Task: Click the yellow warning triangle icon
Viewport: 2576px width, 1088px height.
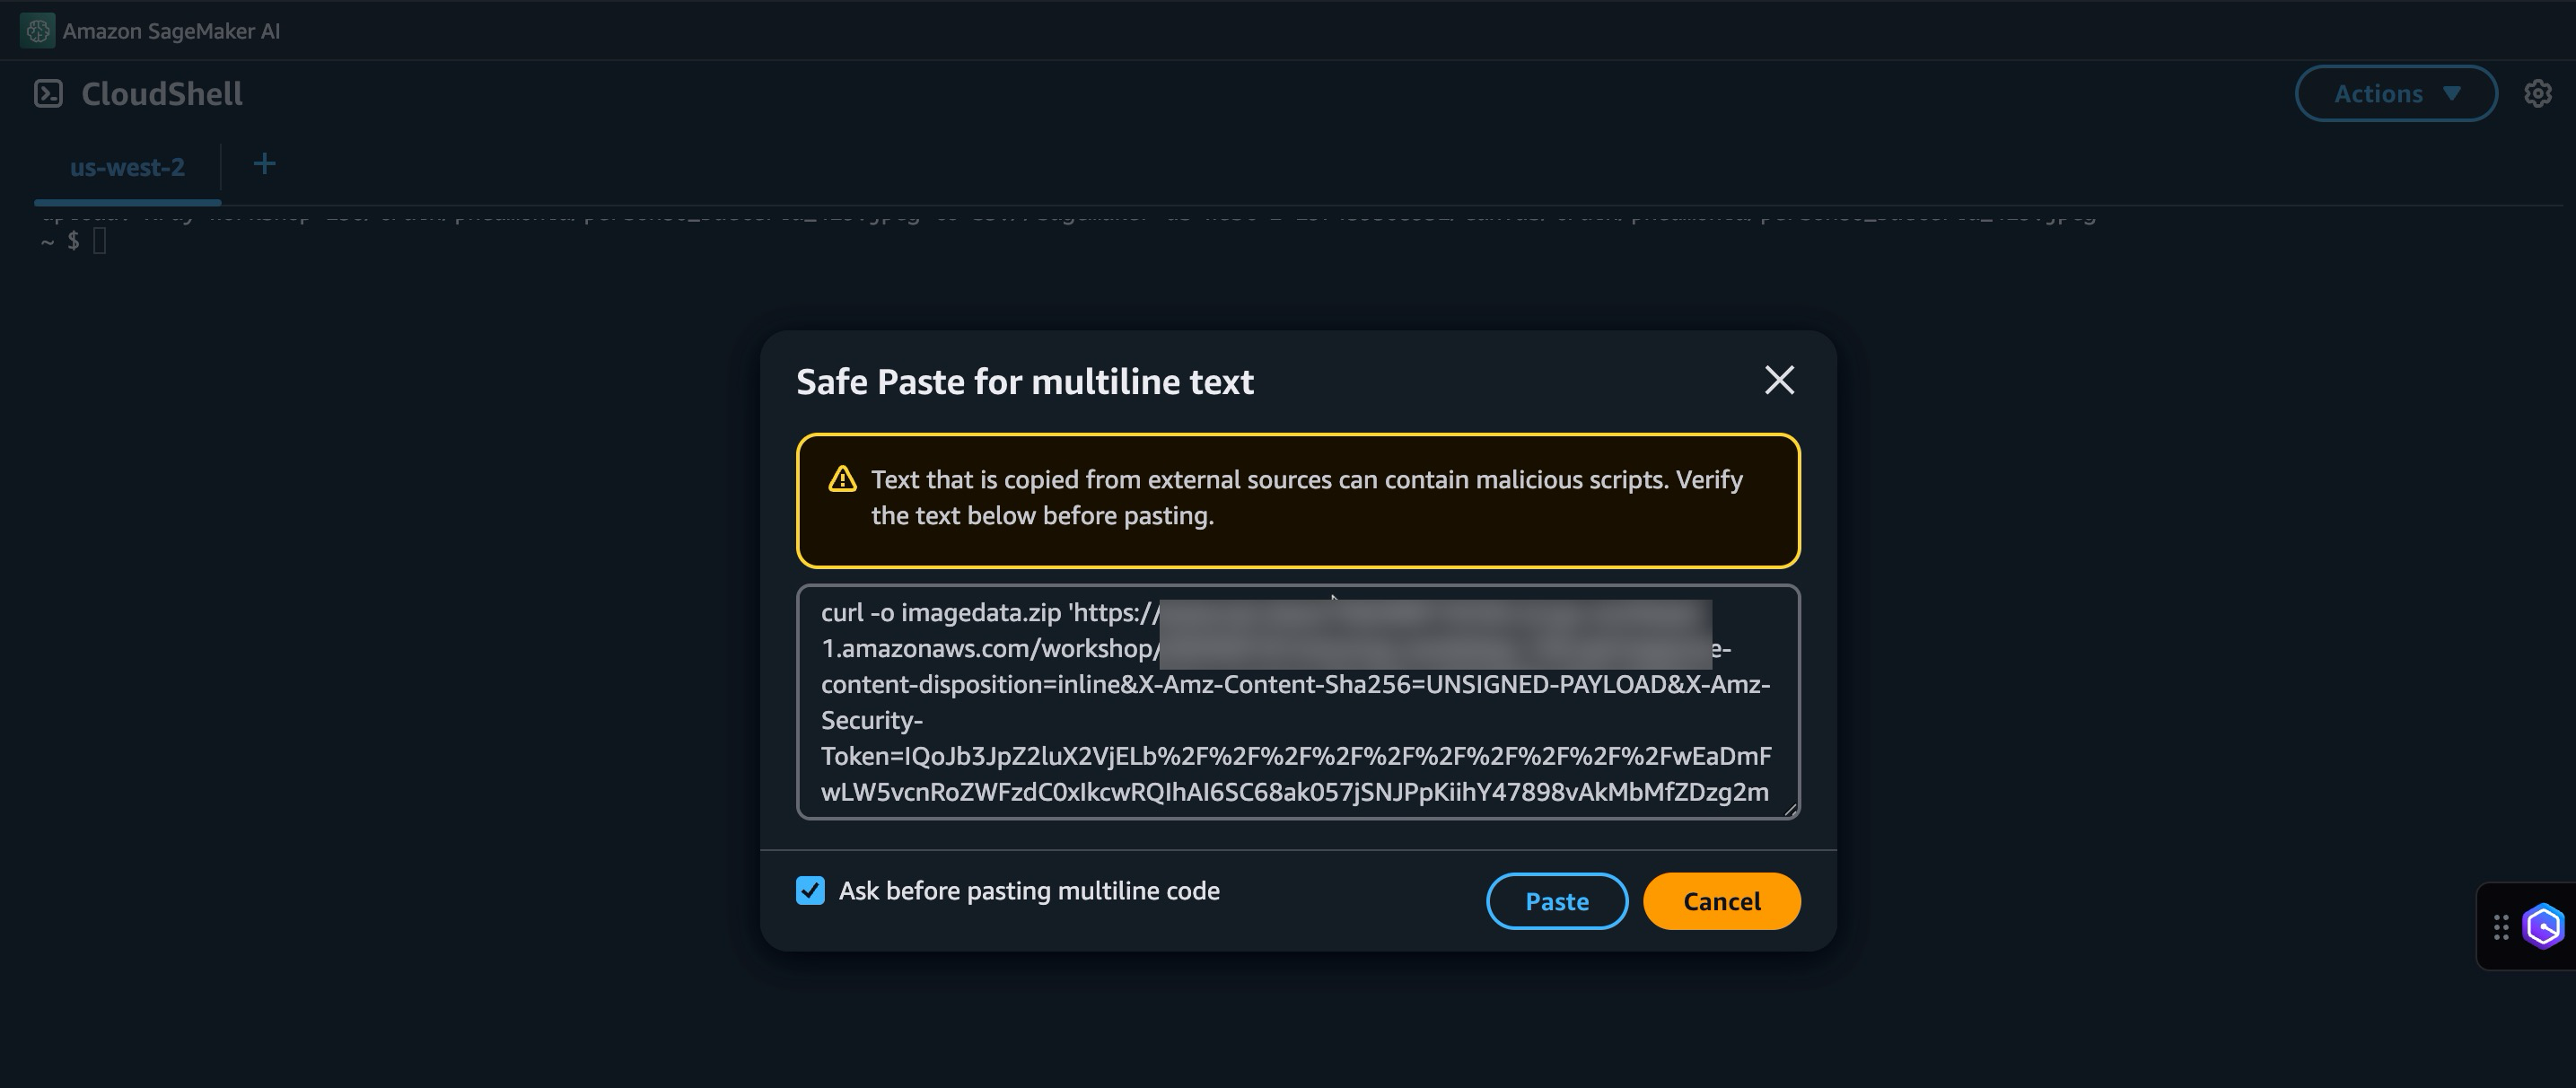Action: tap(842, 480)
